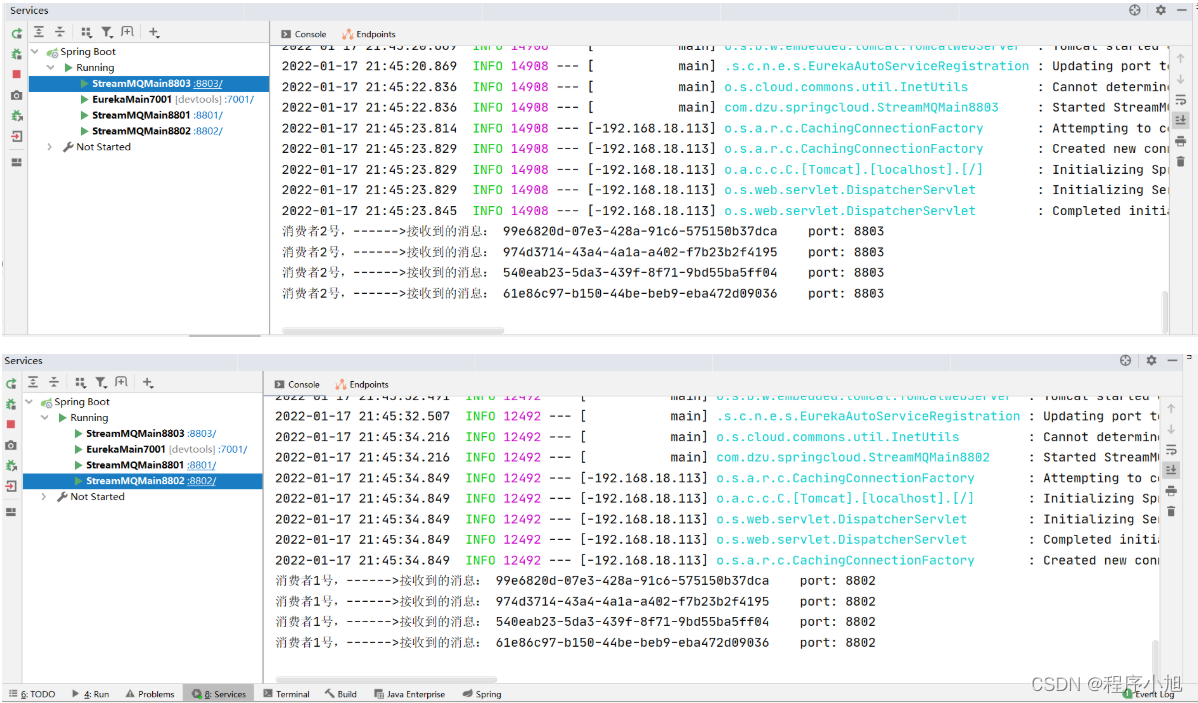Click layout icon in upper Services panel sidebar
The height and width of the screenshot is (703, 1198).
(16, 162)
